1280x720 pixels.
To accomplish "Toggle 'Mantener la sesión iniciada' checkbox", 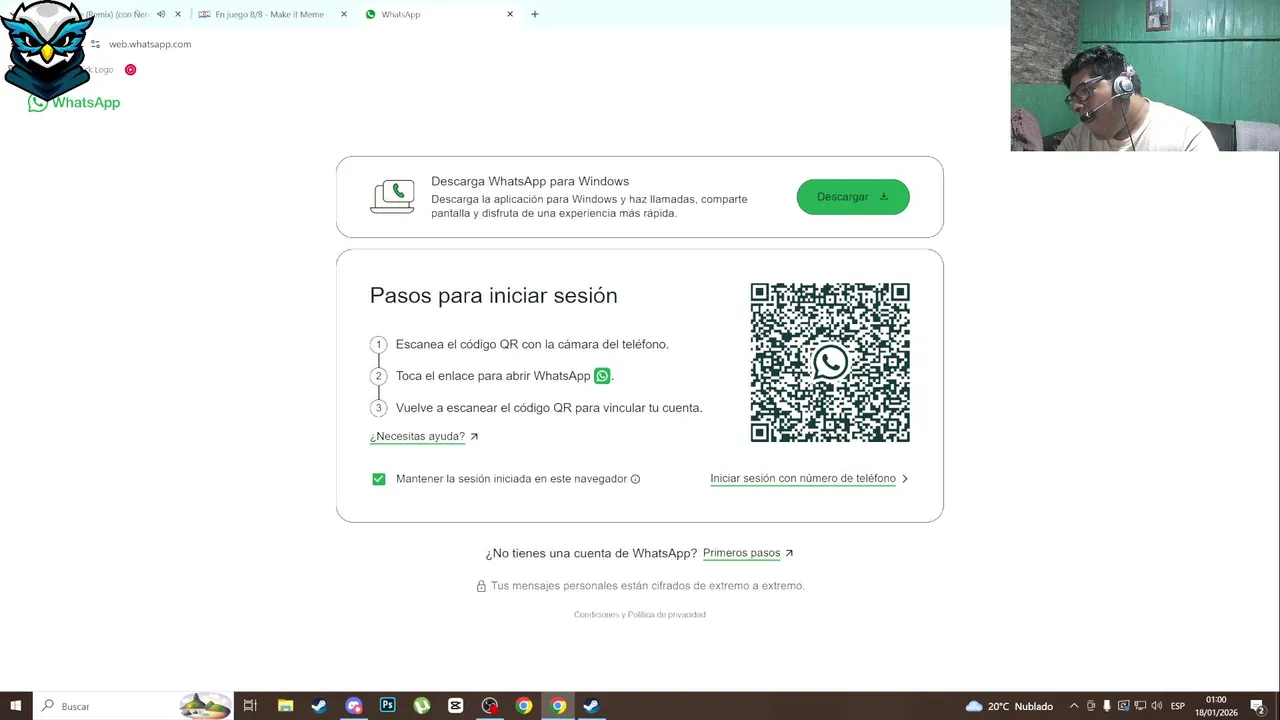I will pos(379,479).
